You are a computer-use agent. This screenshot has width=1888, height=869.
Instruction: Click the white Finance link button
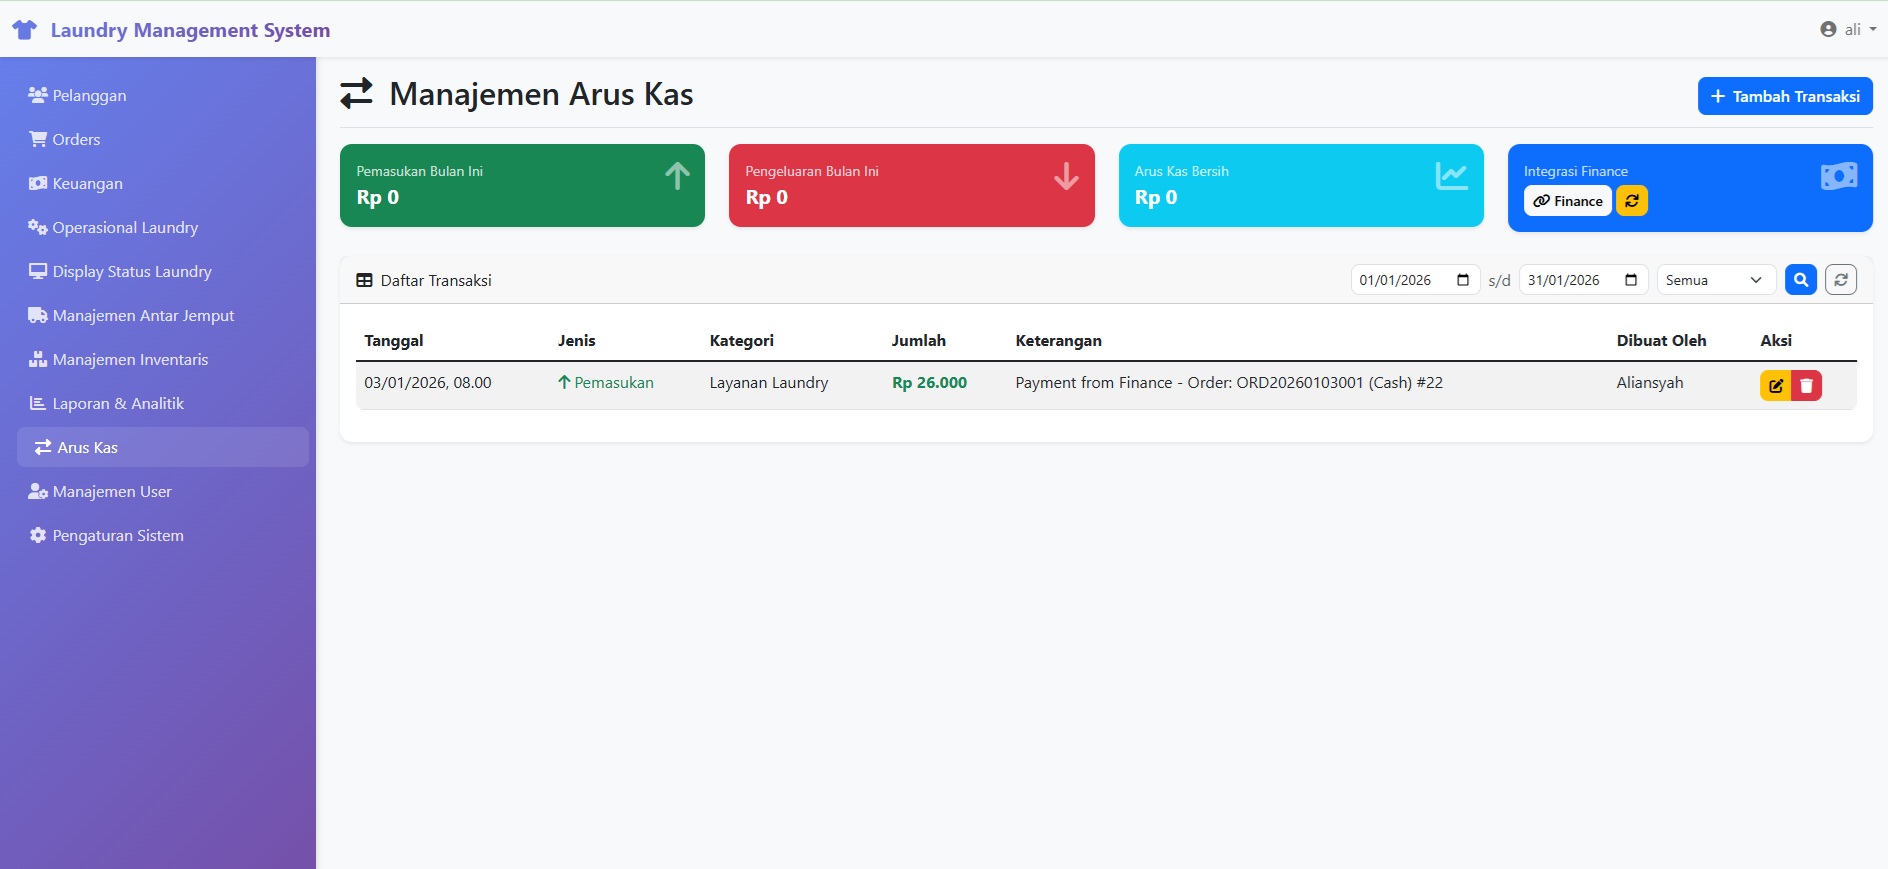pyautogui.click(x=1567, y=201)
